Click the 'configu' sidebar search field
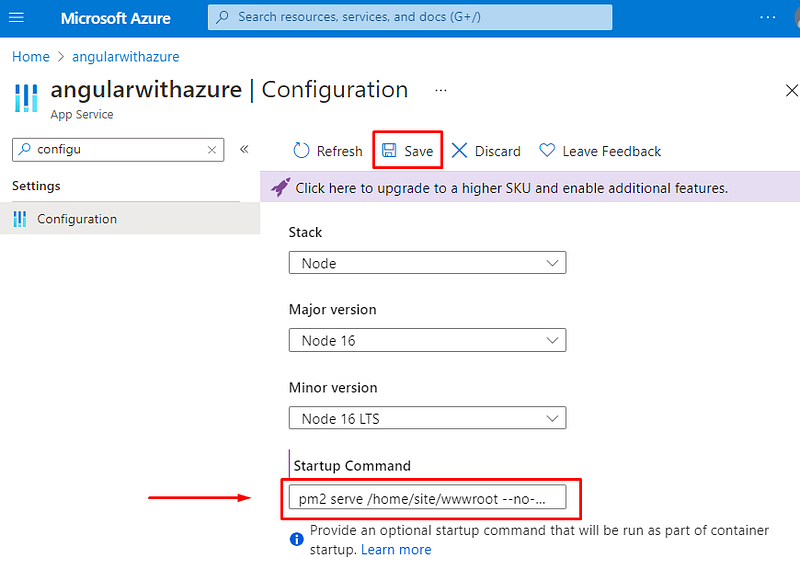The width and height of the screenshot is (800, 579). coord(118,149)
